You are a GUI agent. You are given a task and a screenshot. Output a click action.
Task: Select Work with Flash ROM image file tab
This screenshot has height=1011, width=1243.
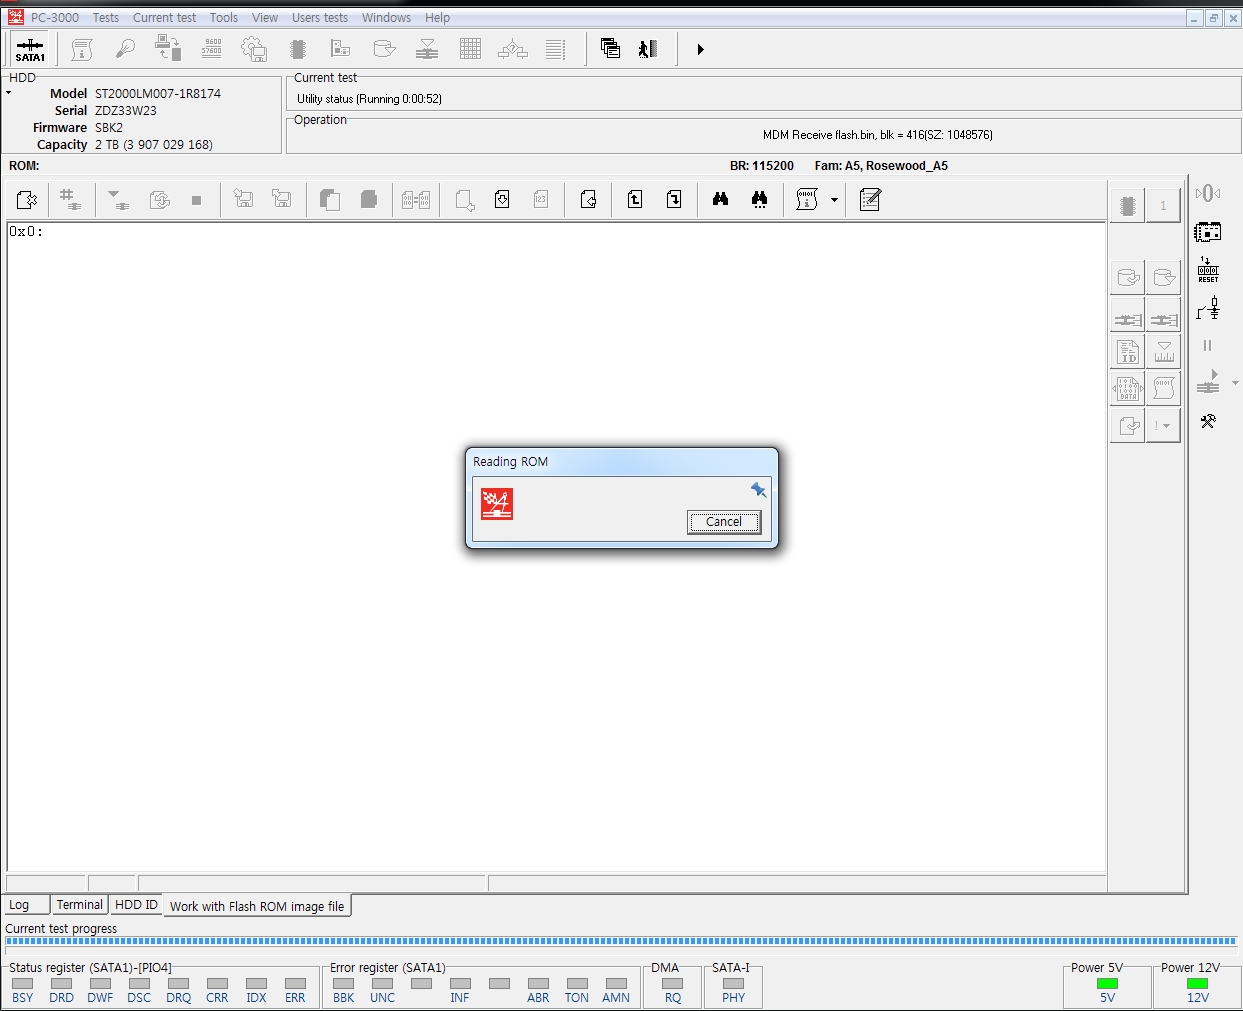pyautogui.click(x=257, y=906)
